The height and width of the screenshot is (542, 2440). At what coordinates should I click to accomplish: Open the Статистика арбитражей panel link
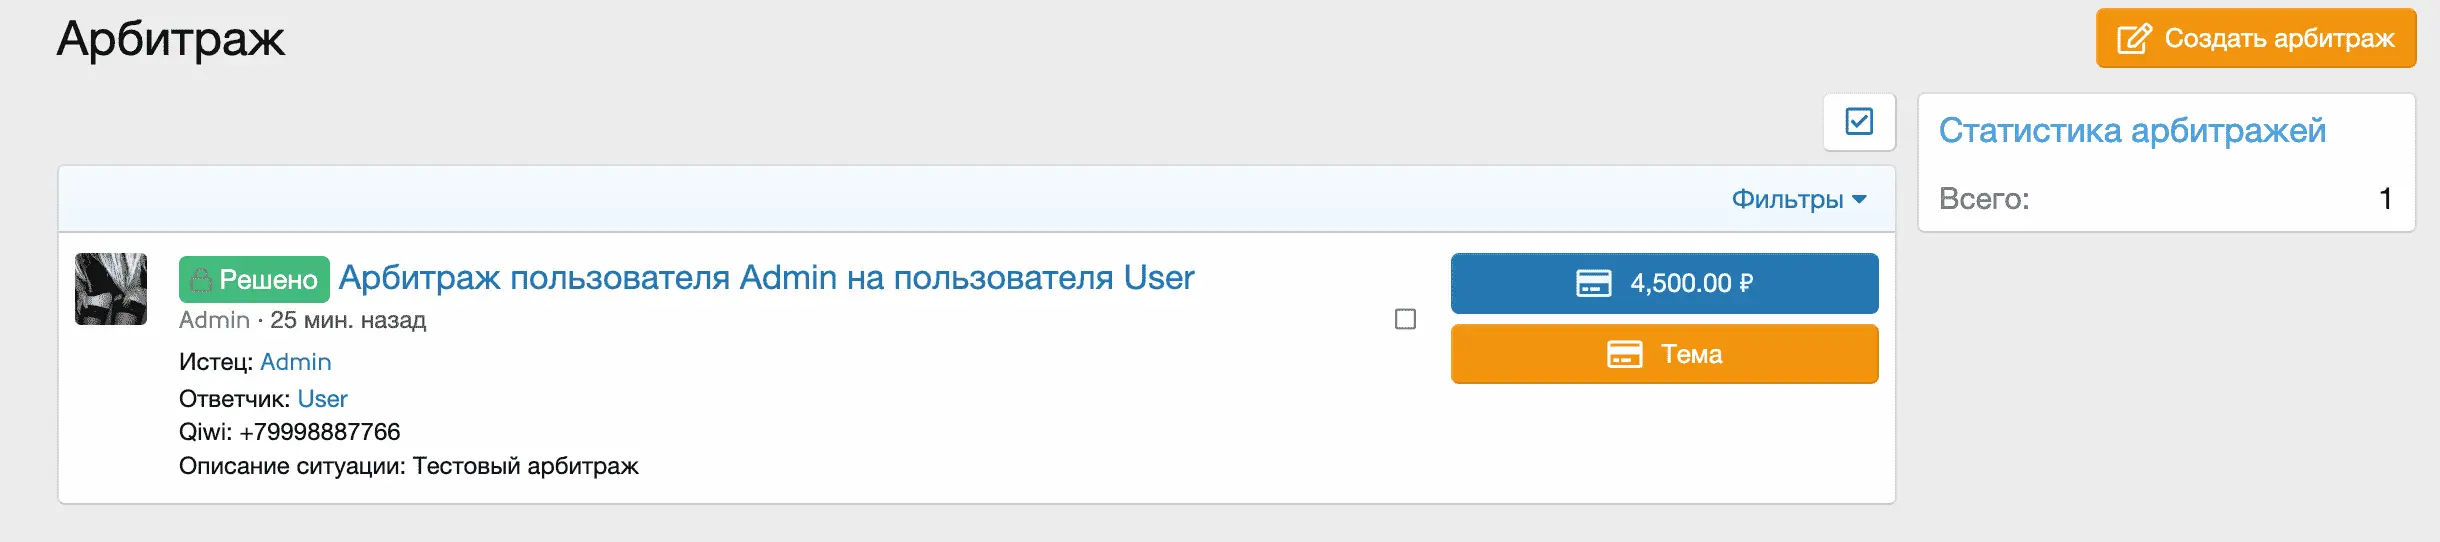tap(2132, 131)
